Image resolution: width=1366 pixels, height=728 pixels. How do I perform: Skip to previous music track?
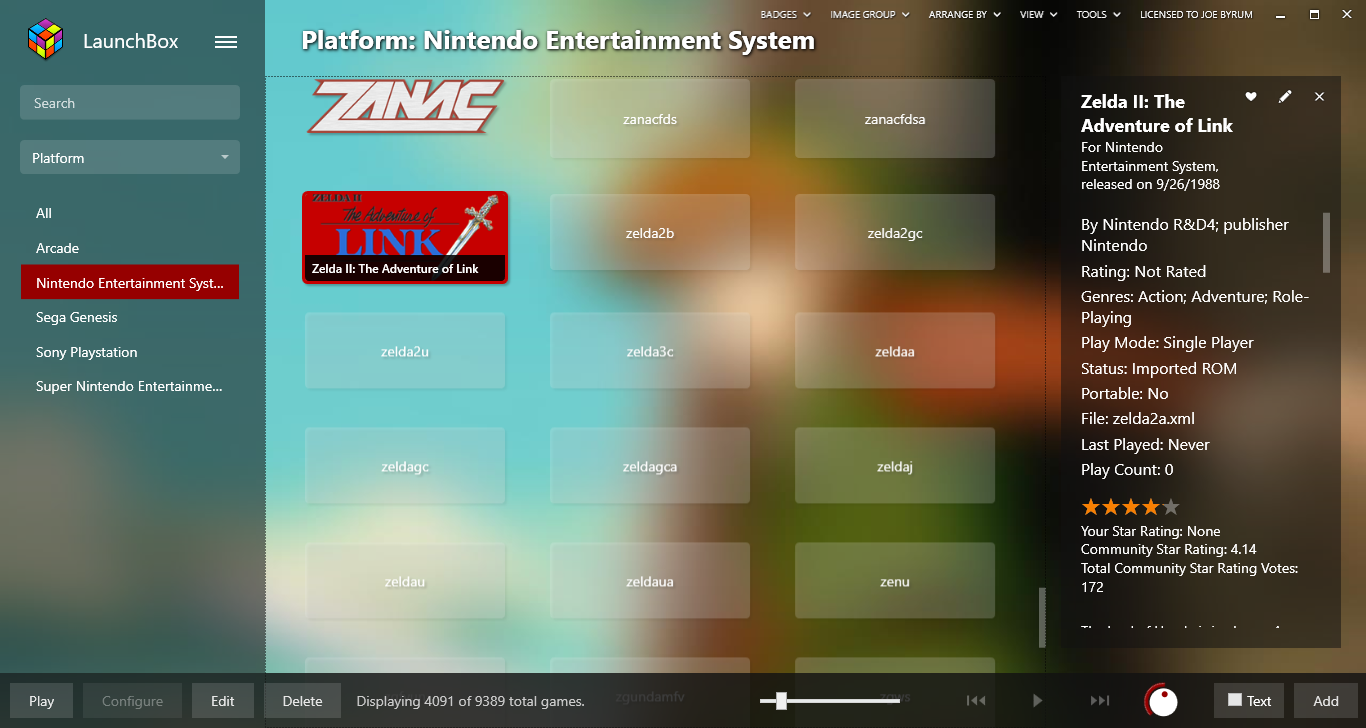(976, 701)
